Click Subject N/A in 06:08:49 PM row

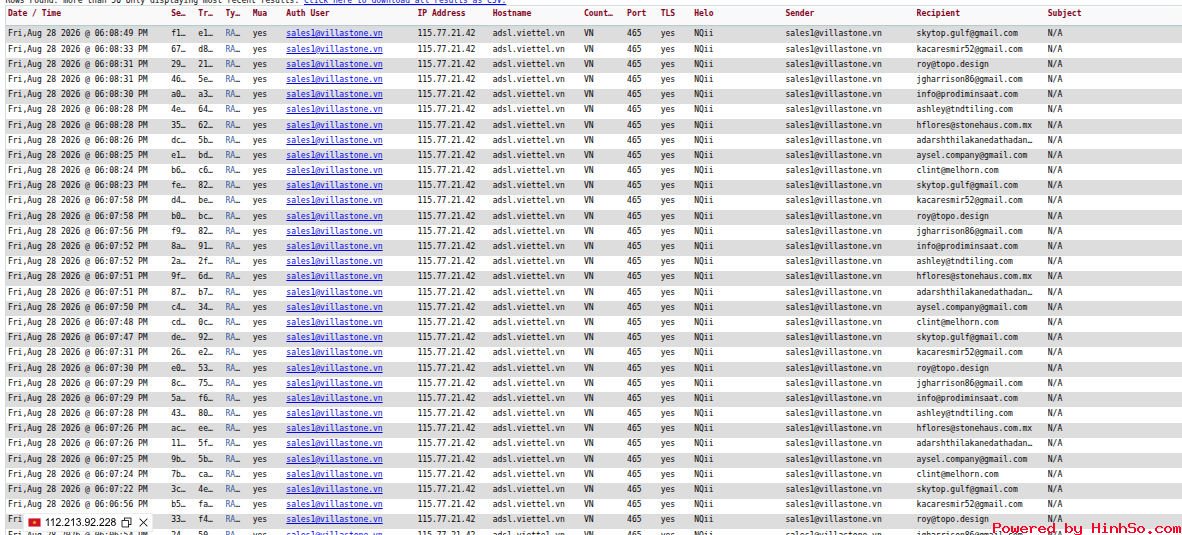1055,33
